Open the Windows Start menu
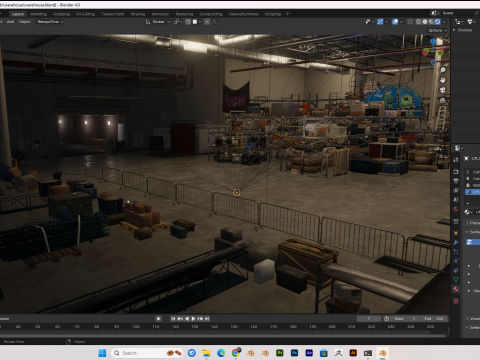 point(102,353)
